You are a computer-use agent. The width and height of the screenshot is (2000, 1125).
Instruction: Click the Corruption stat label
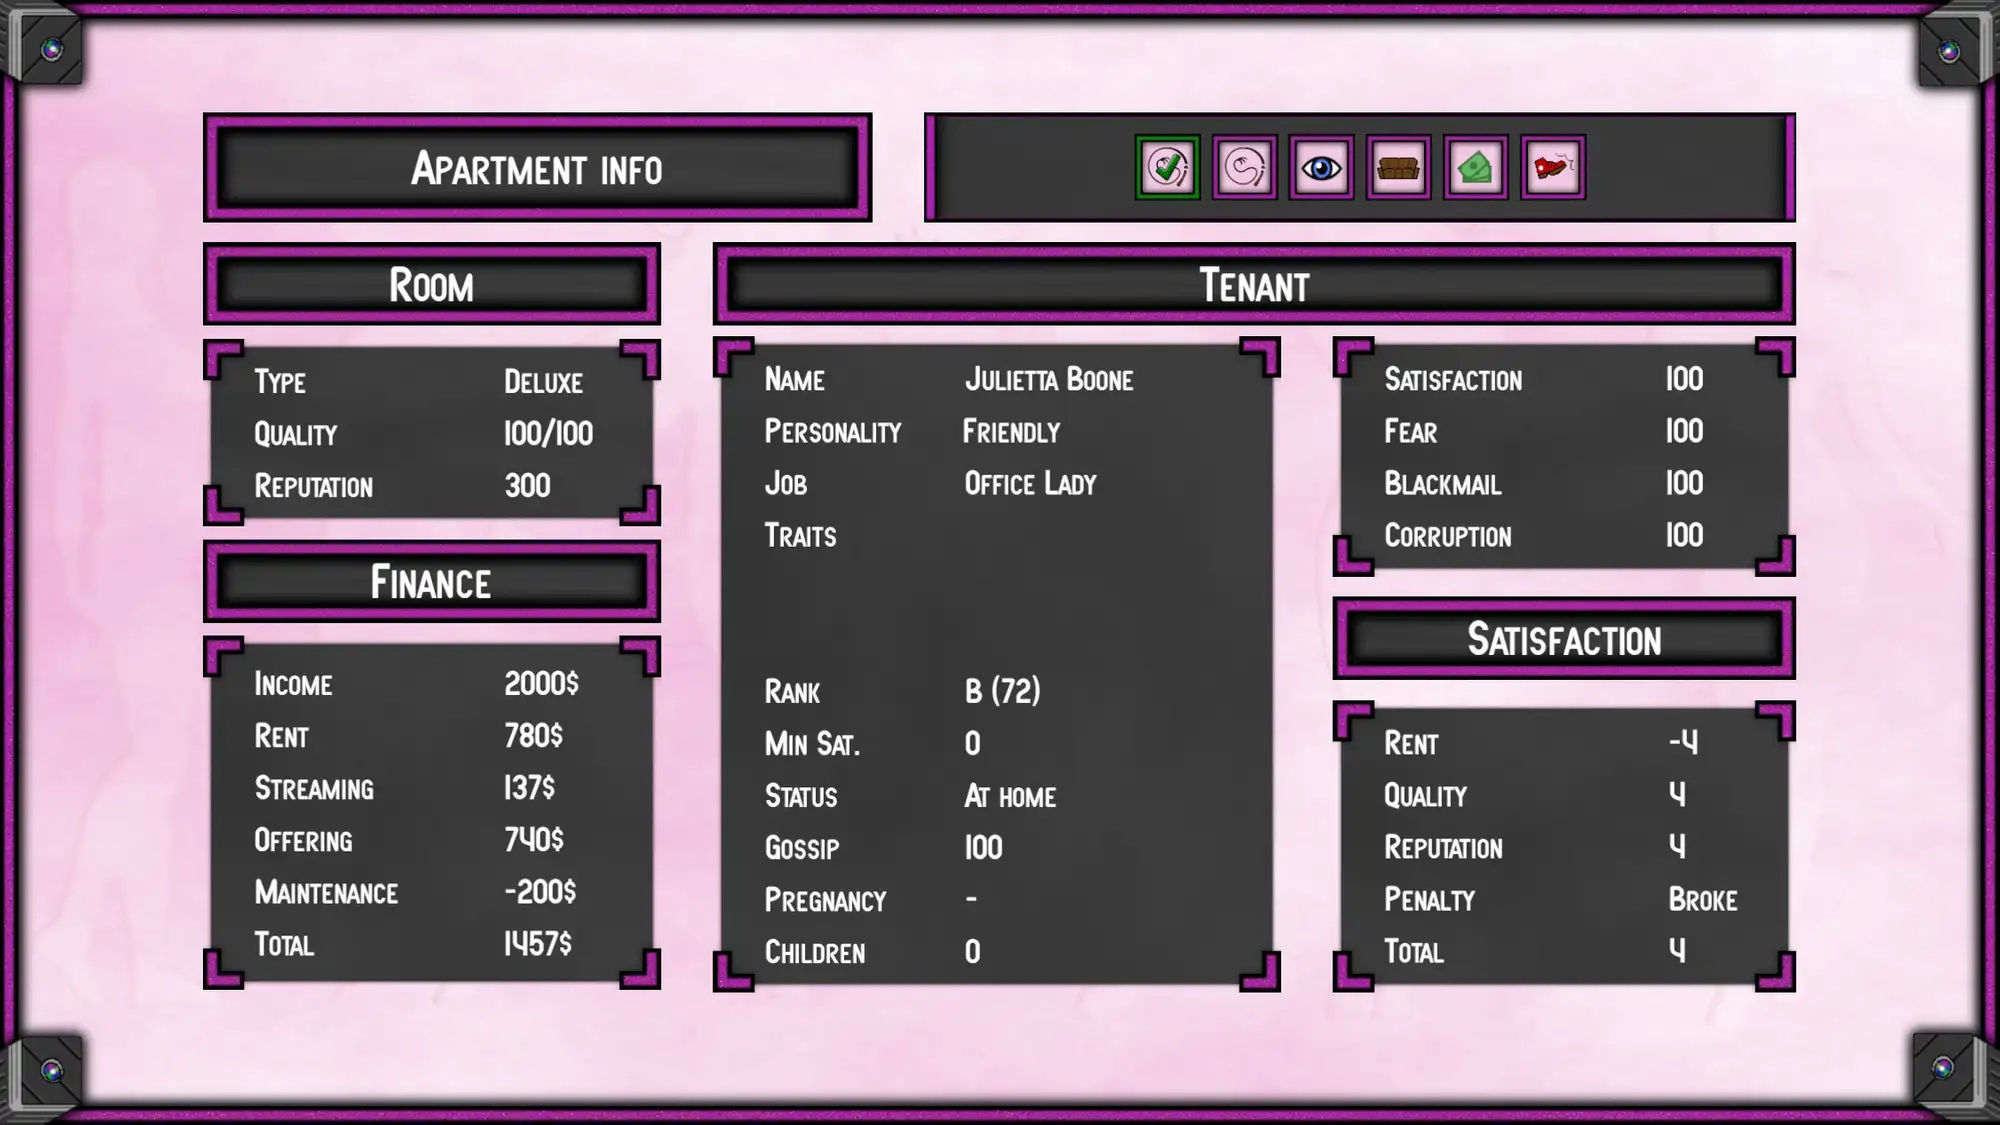[1447, 536]
